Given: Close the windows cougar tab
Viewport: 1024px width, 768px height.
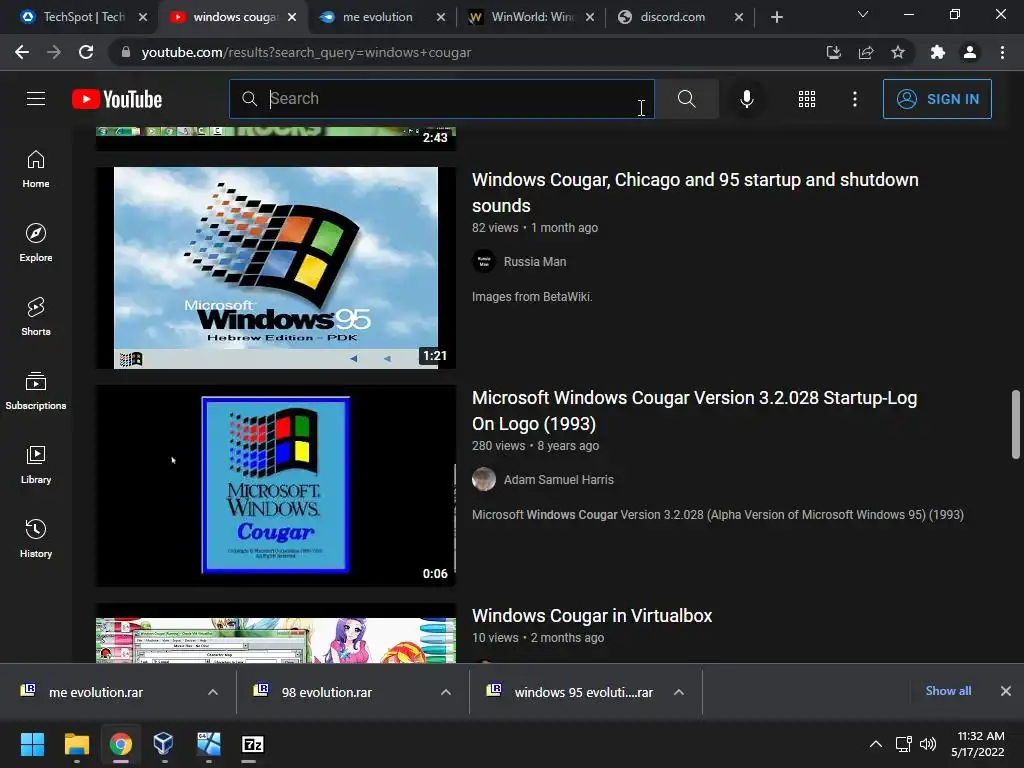Looking at the screenshot, I should [x=292, y=17].
